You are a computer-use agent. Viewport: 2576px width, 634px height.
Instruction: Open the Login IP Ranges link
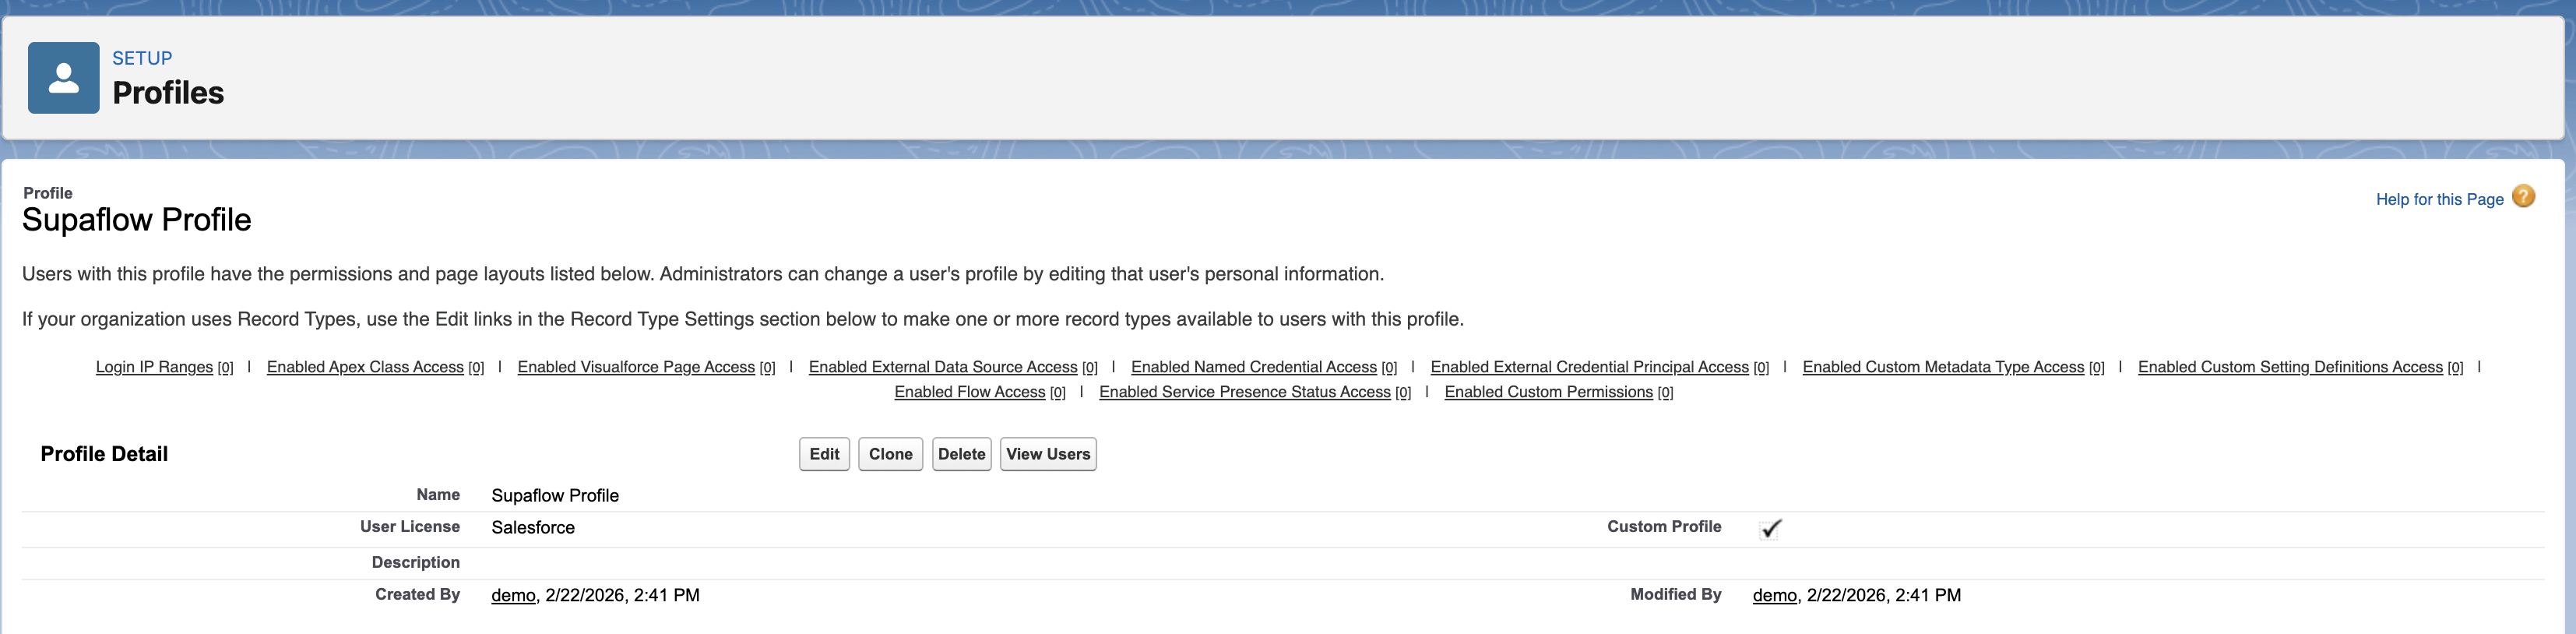click(154, 367)
